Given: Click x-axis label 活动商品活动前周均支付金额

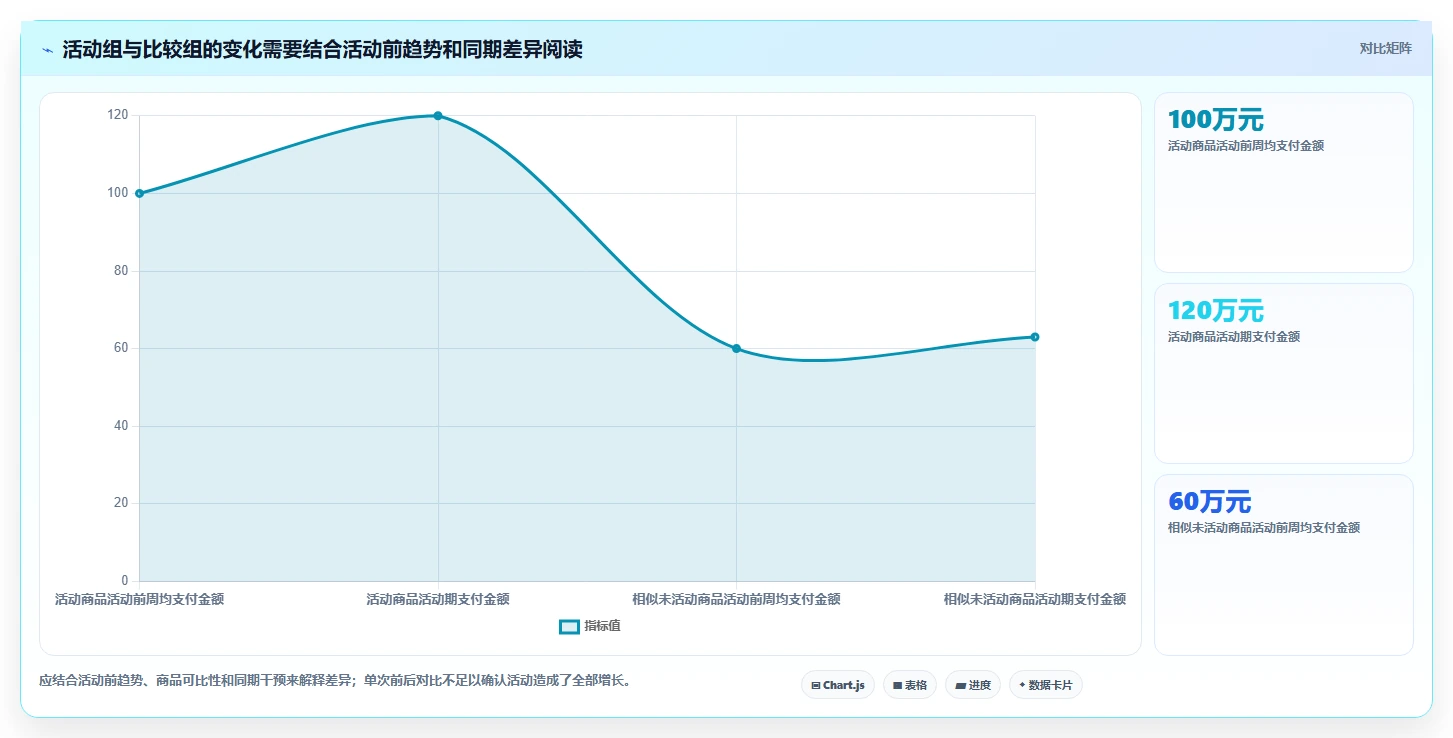Looking at the screenshot, I should click(139, 600).
